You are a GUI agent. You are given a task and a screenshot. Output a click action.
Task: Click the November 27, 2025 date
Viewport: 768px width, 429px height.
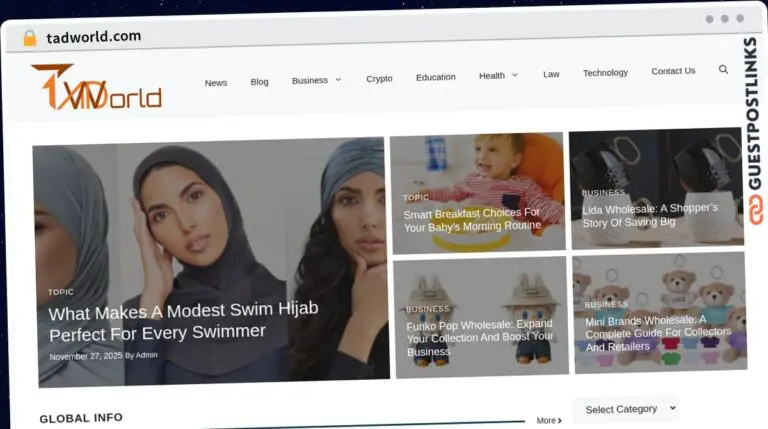86,356
